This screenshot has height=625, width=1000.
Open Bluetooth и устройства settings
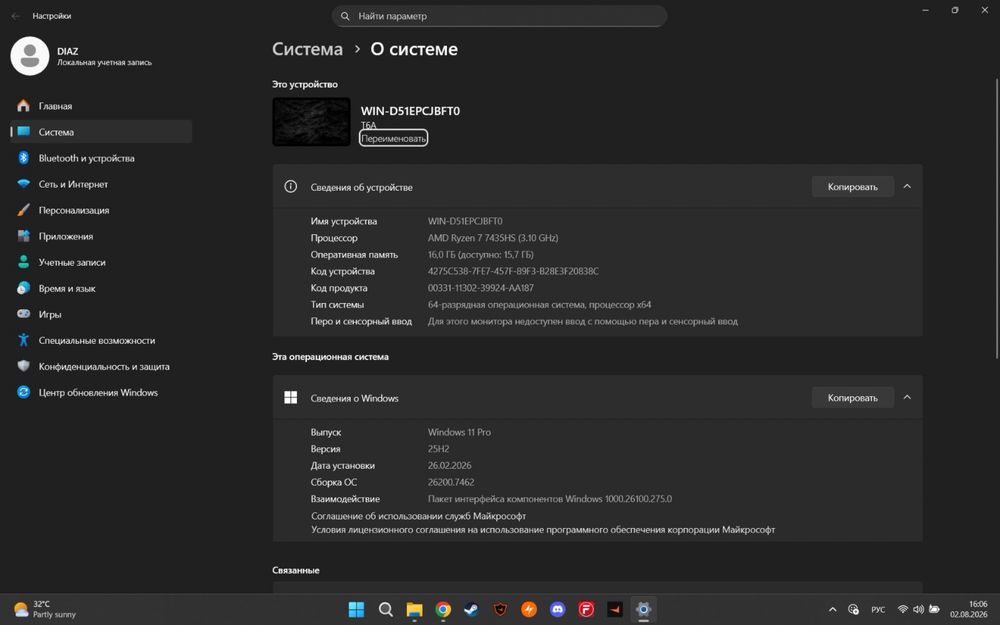click(101, 158)
